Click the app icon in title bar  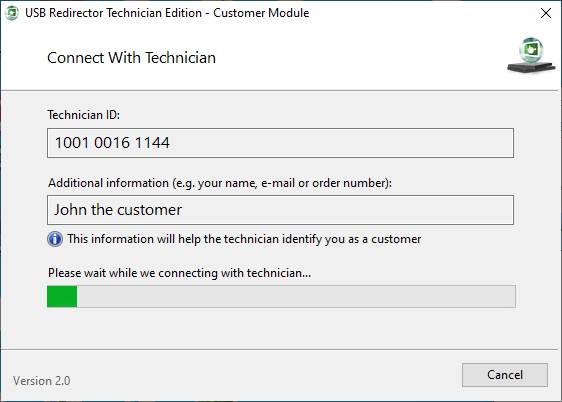(12, 13)
